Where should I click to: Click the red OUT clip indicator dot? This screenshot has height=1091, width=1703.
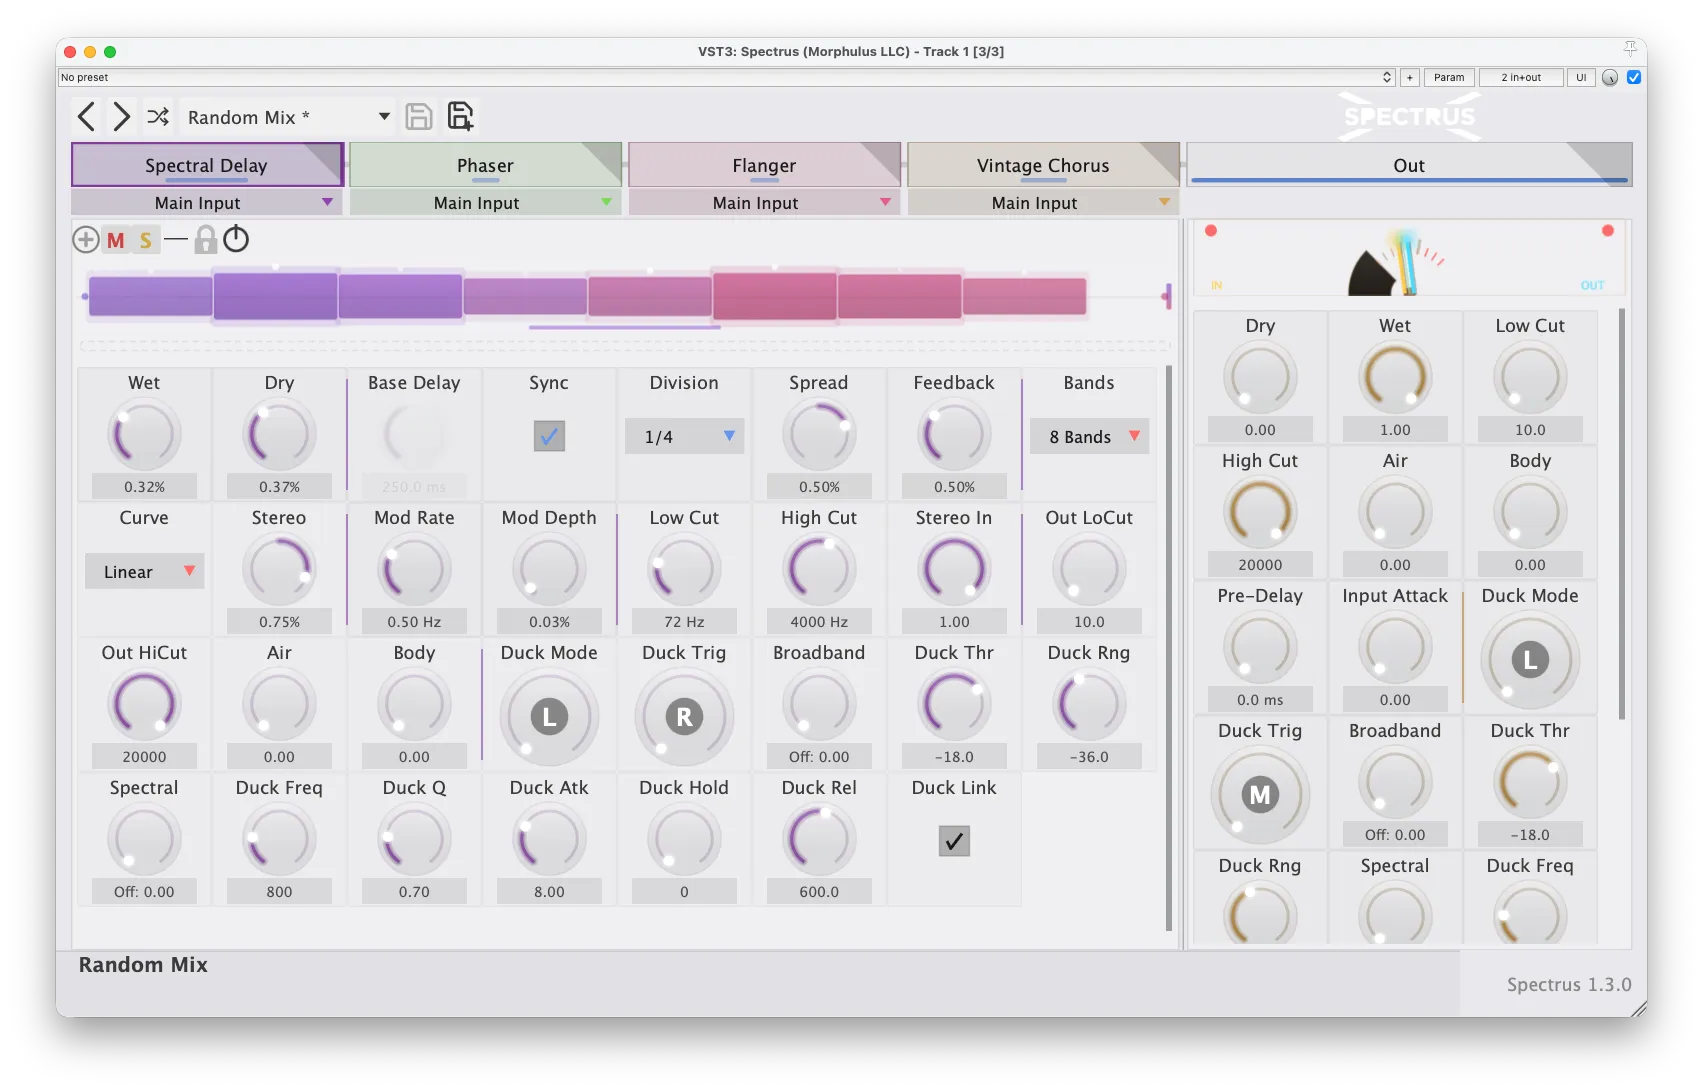(1608, 231)
